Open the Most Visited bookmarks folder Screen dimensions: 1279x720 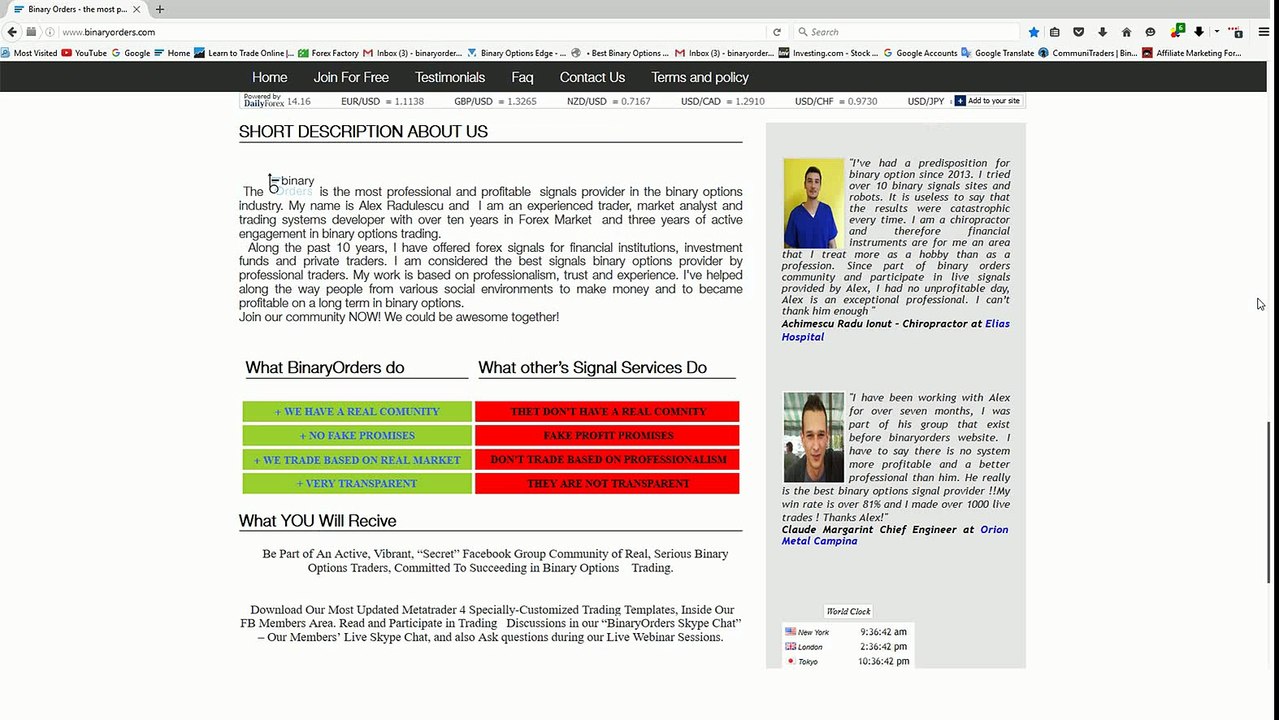[x=30, y=53]
